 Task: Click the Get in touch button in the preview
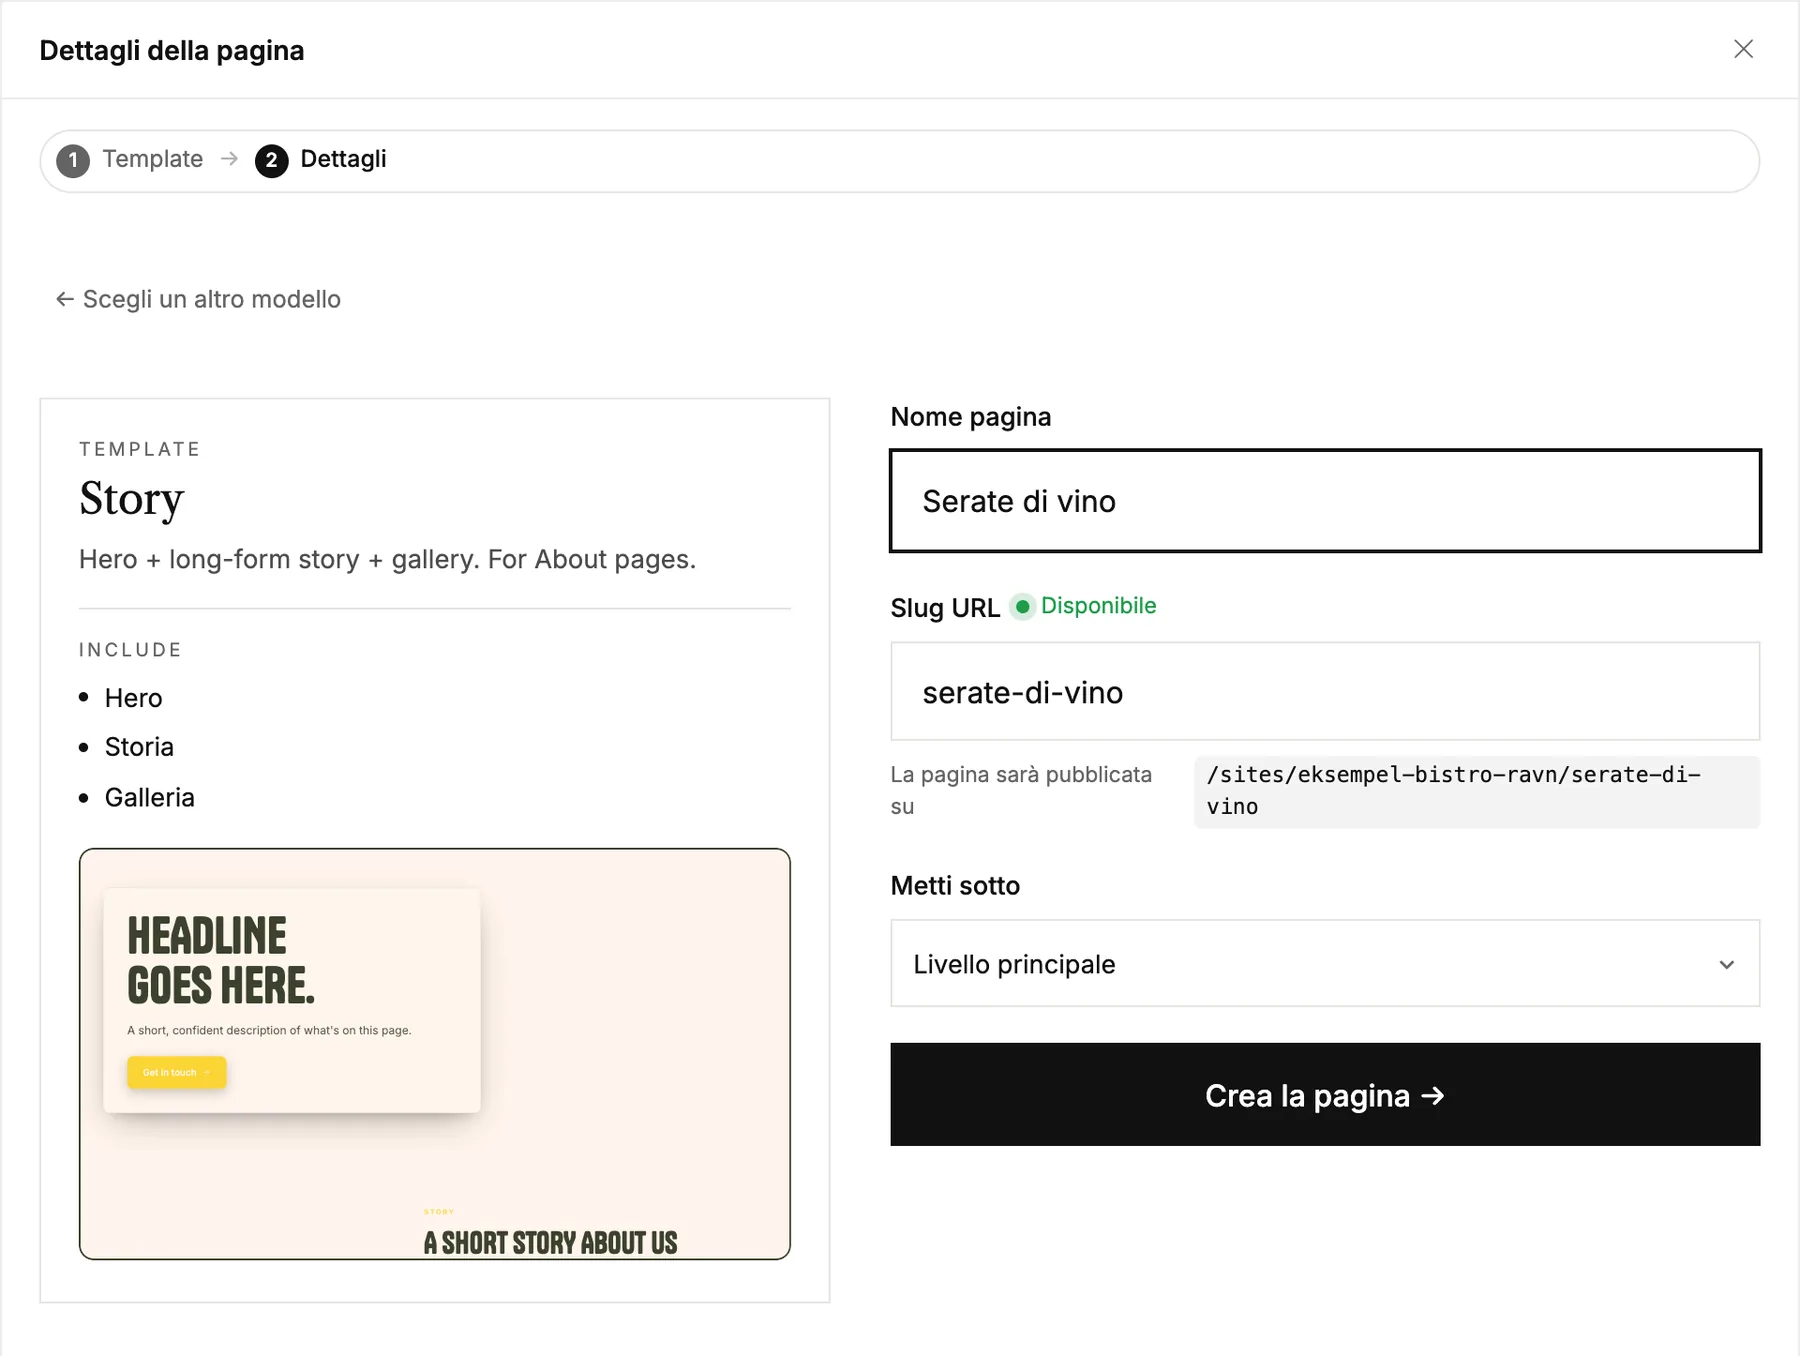[176, 1072]
